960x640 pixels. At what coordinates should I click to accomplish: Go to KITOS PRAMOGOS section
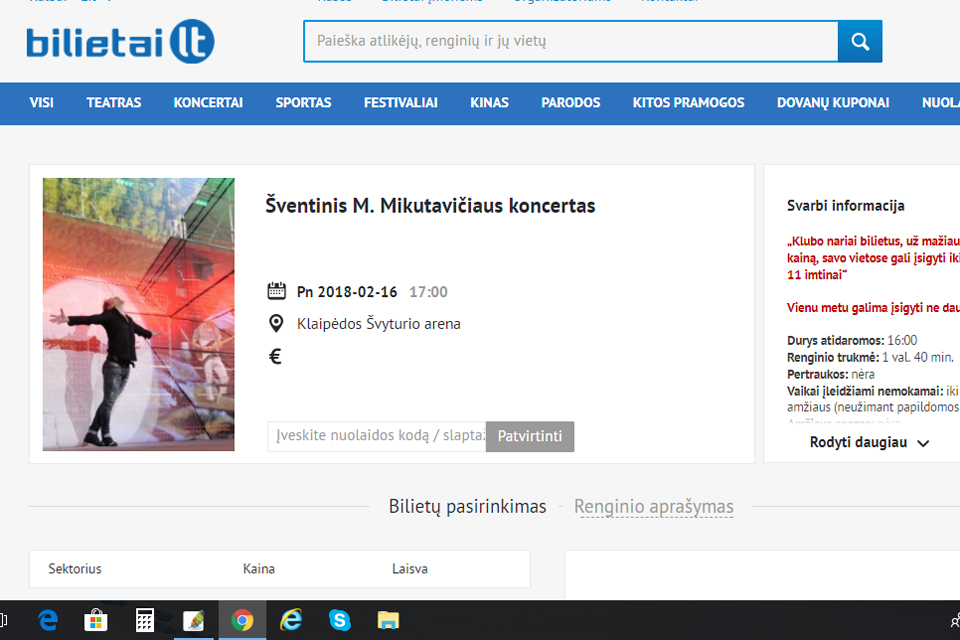click(688, 103)
